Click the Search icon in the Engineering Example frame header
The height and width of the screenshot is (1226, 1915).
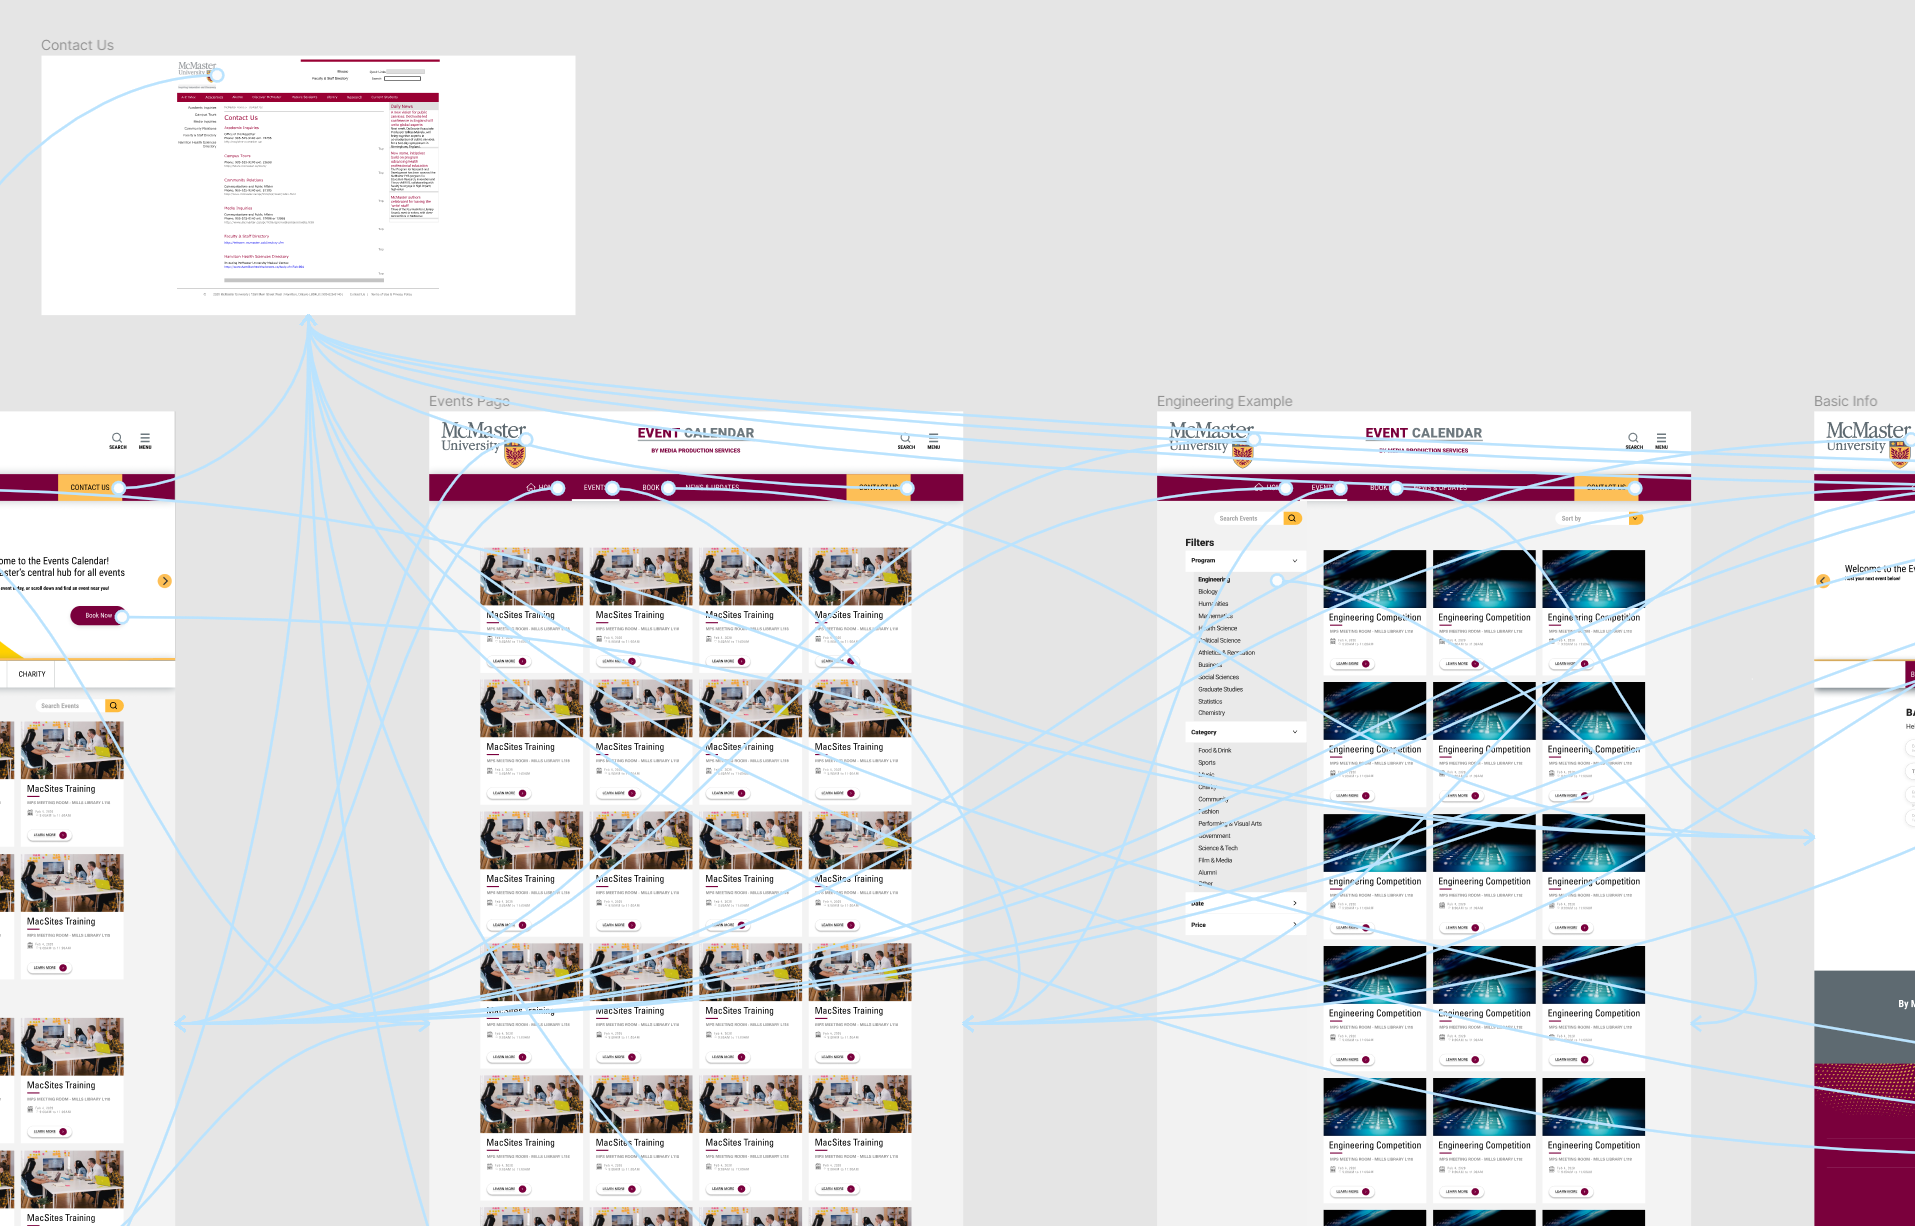(x=1633, y=438)
